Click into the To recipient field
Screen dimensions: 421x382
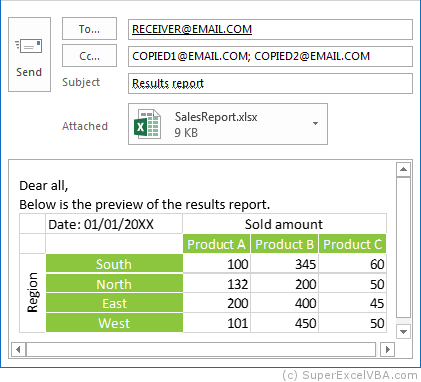pyautogui.click(x=270, y=29)
